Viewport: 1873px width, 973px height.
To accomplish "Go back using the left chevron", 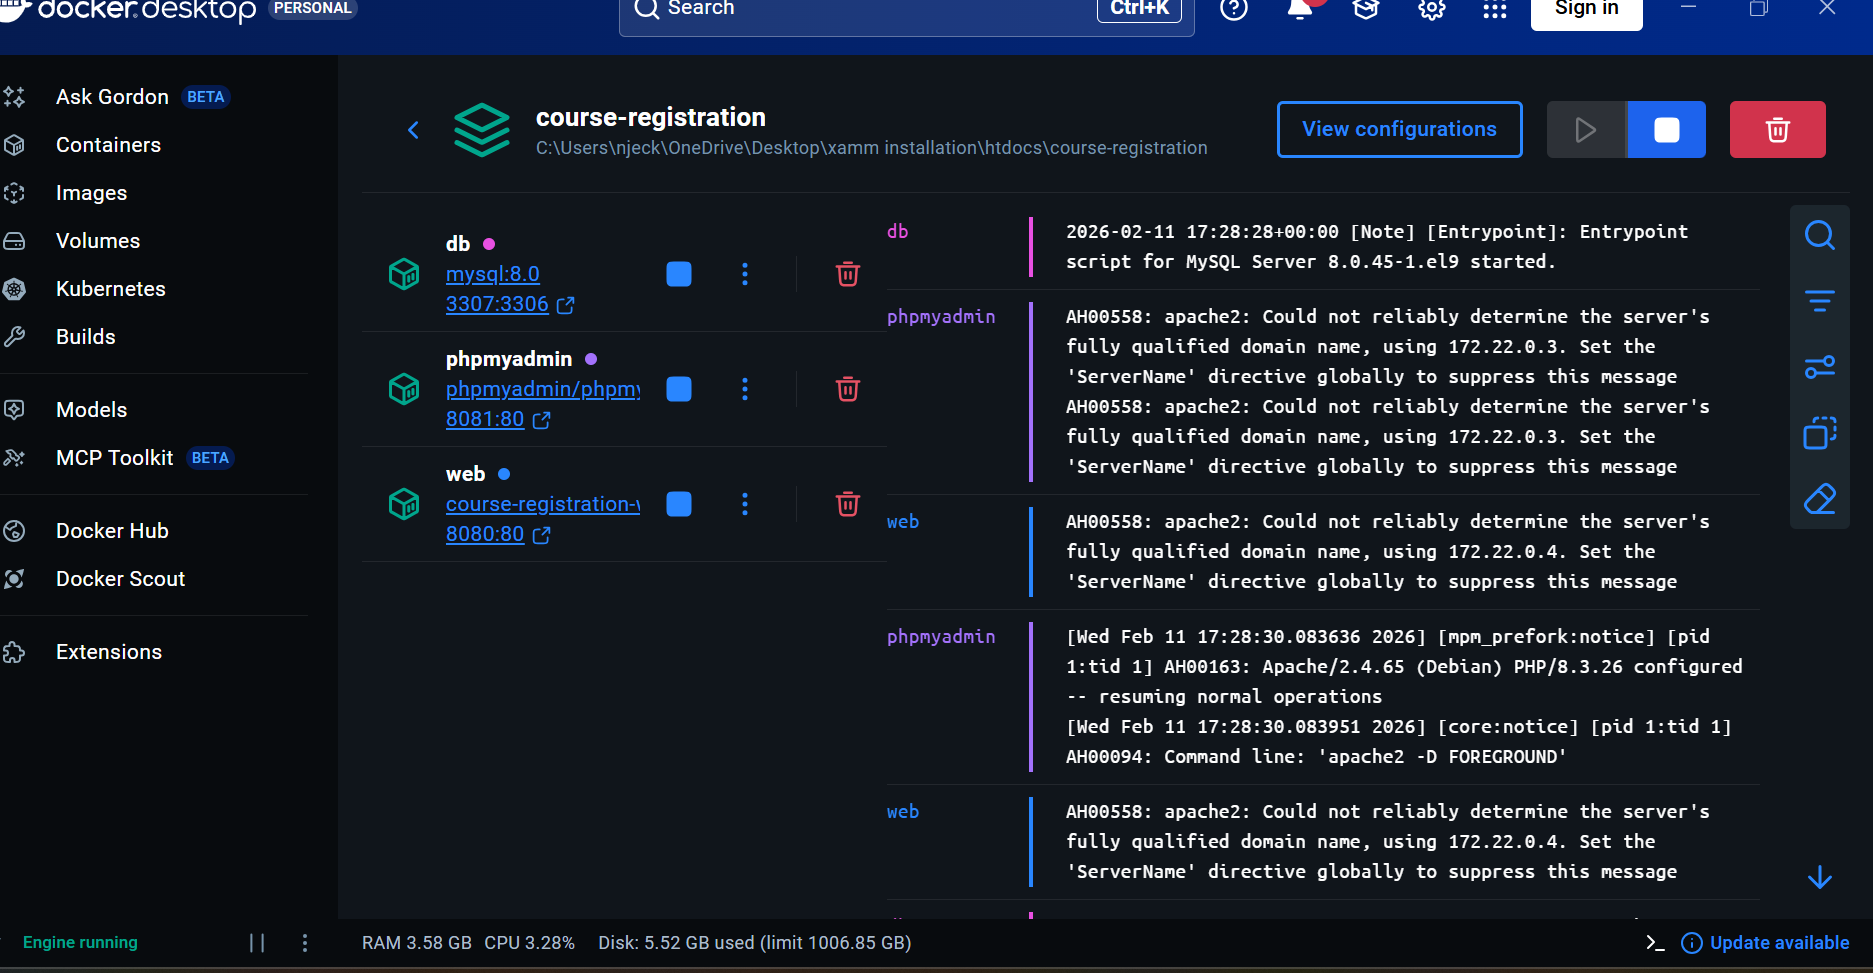I will [413, 130].
